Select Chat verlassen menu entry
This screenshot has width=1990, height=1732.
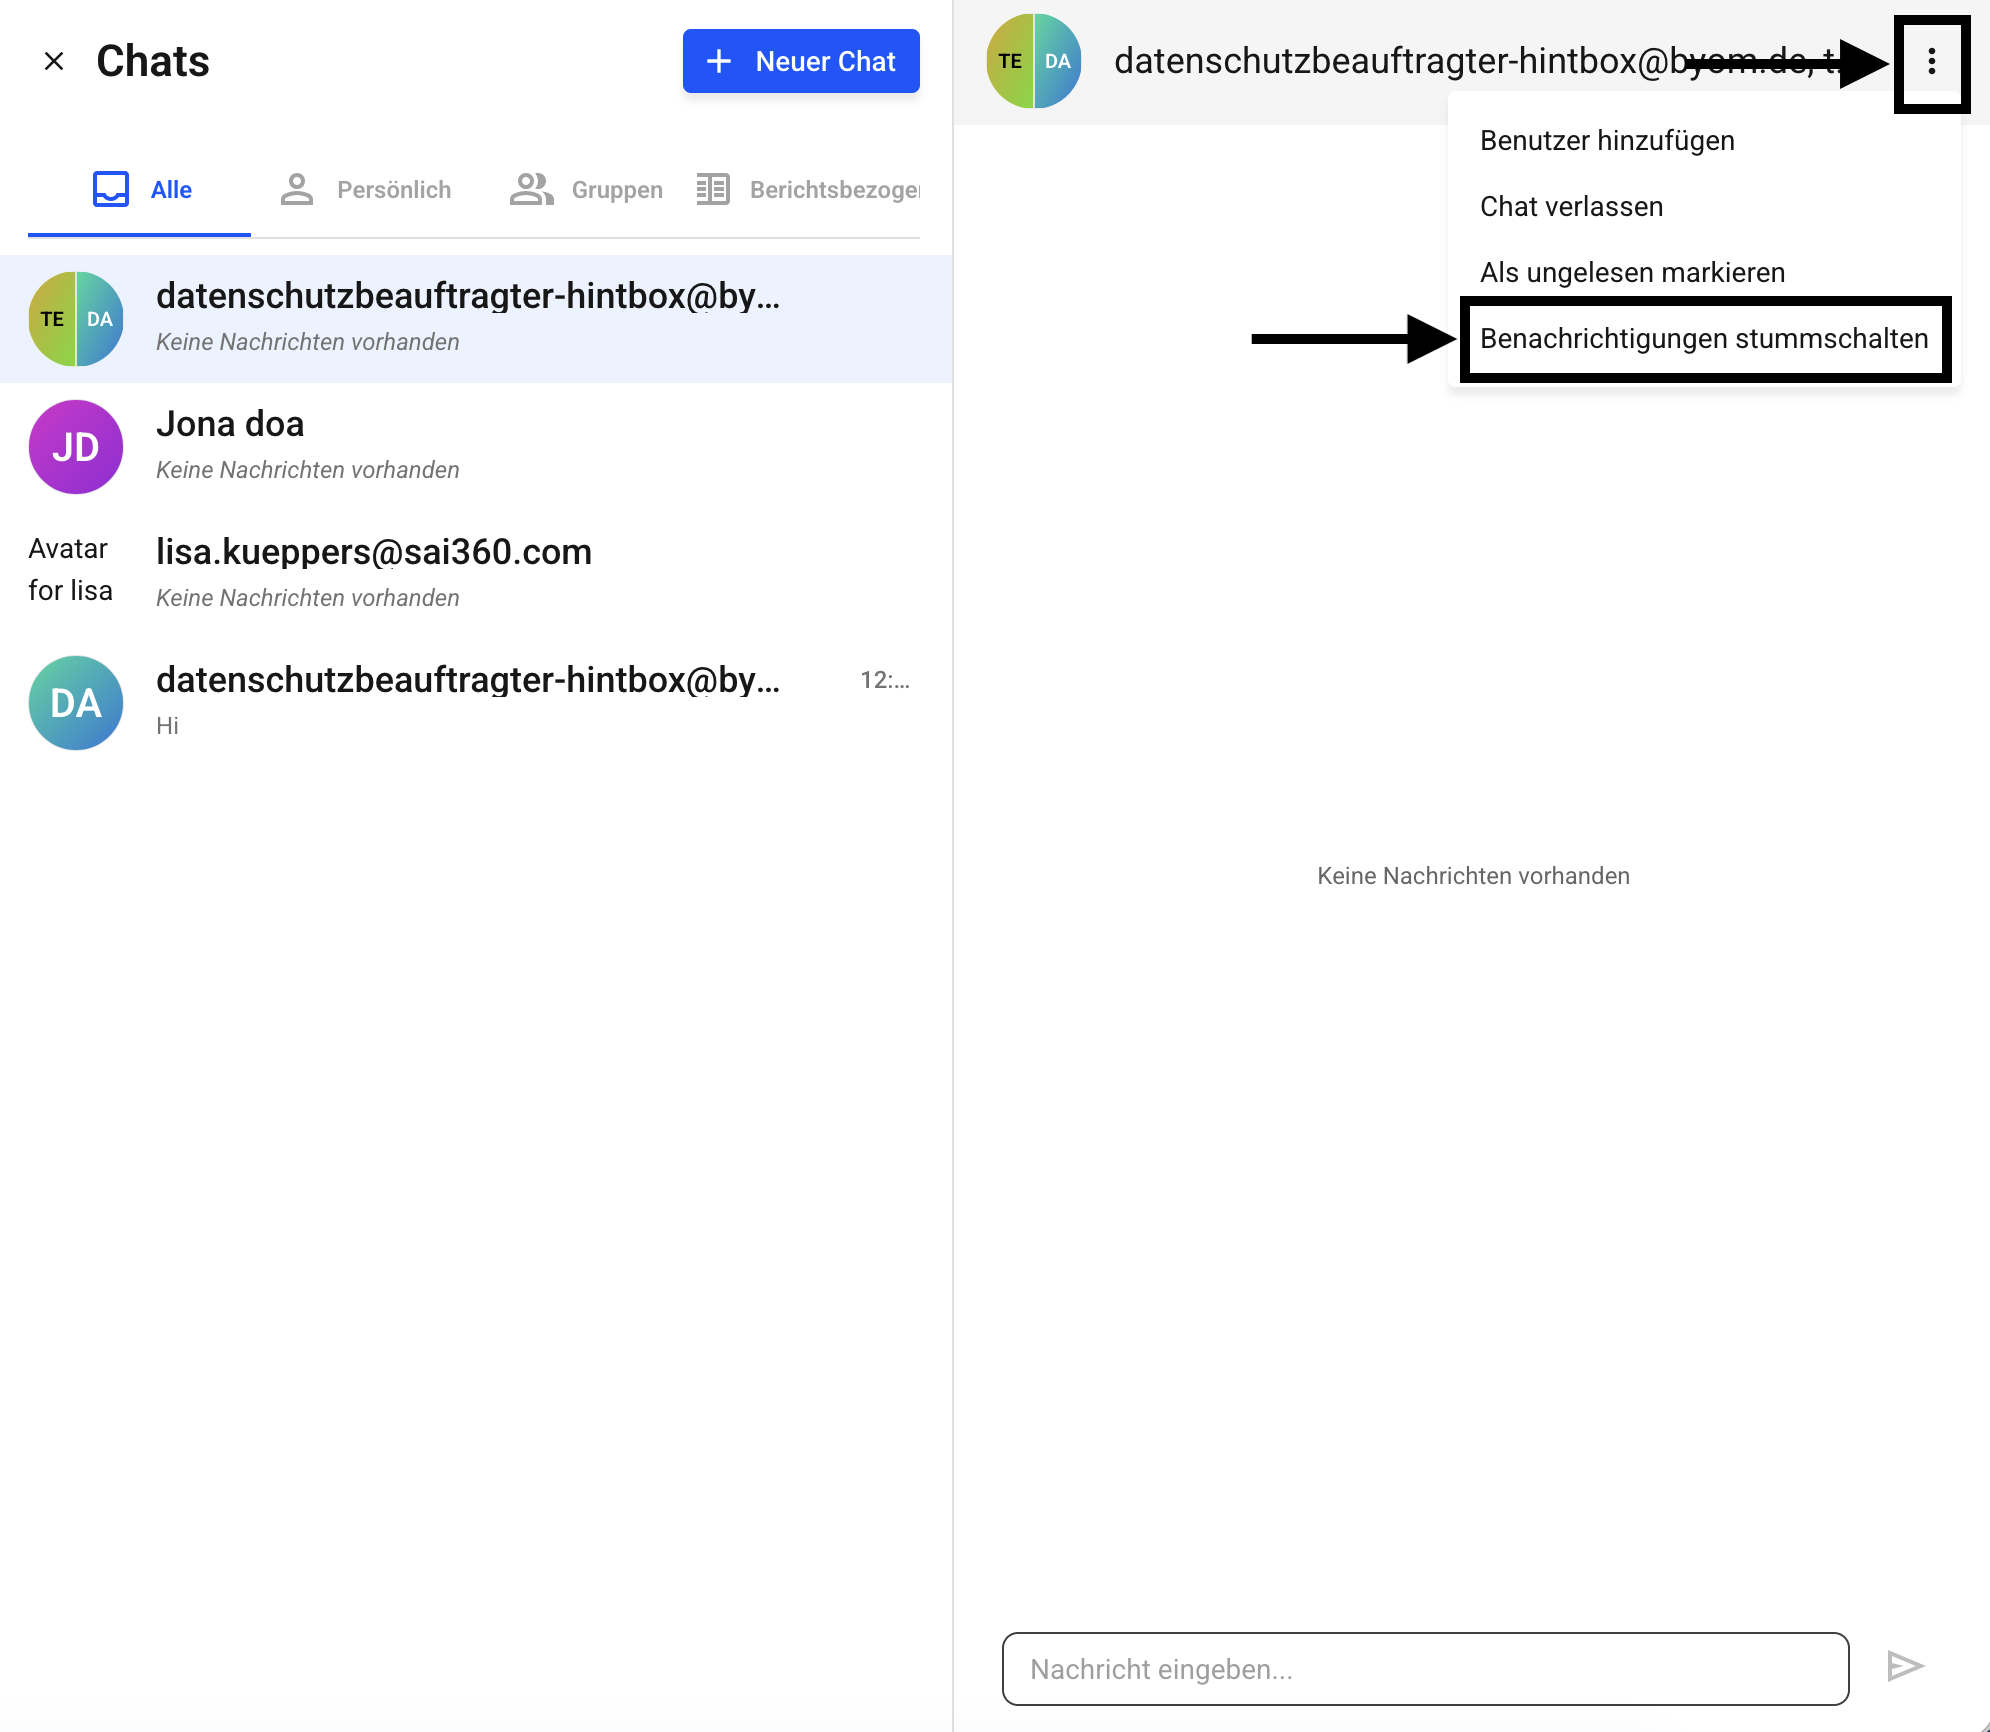click(1571, 206)
